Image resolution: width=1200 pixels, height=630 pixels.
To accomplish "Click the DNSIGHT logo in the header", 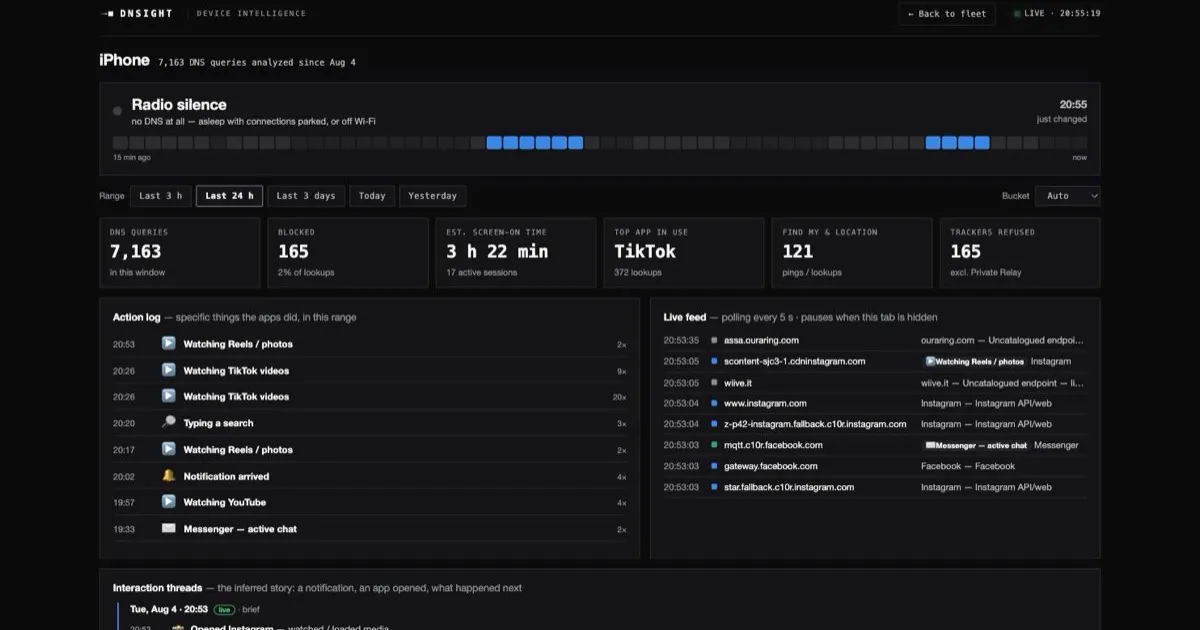I will [137, 14].
